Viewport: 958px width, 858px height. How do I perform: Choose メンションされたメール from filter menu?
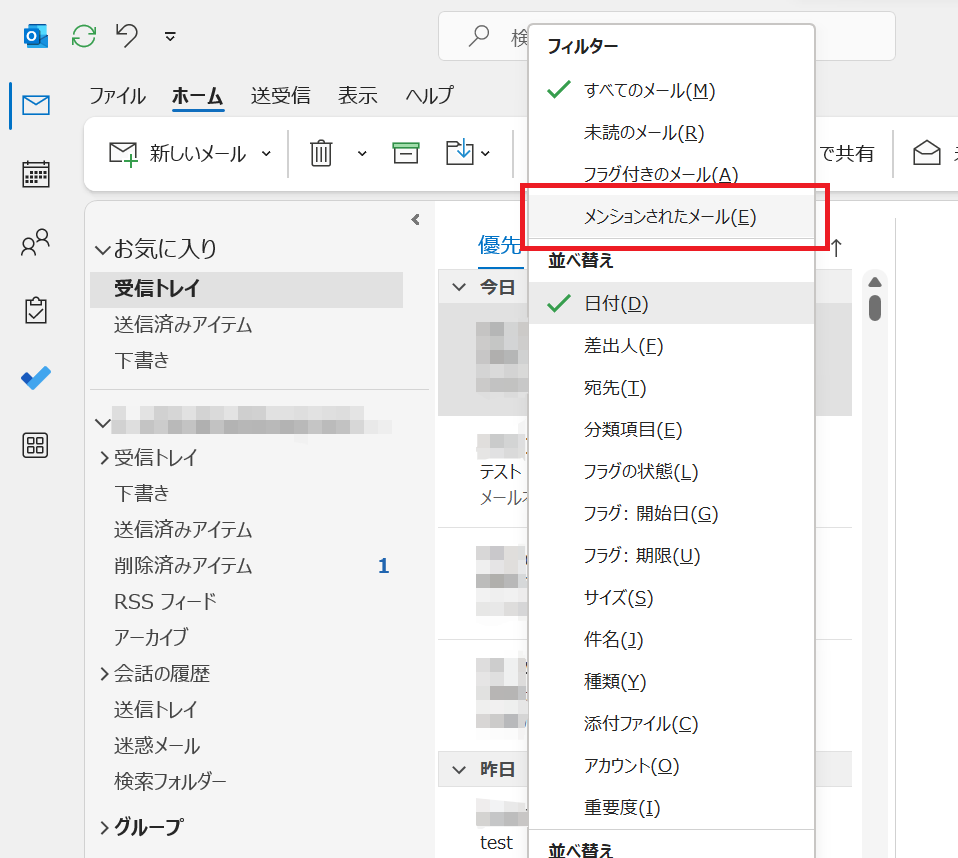pyautogui.click(x=670, y=217)
